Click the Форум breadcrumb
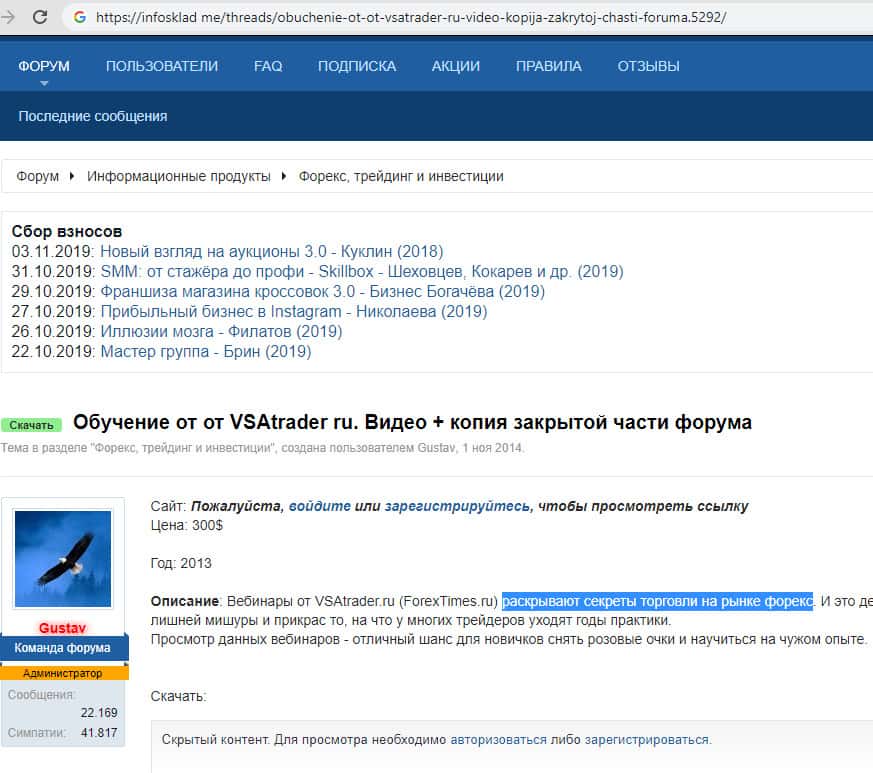Screen dimensions: 873x773 pos(37,177)
